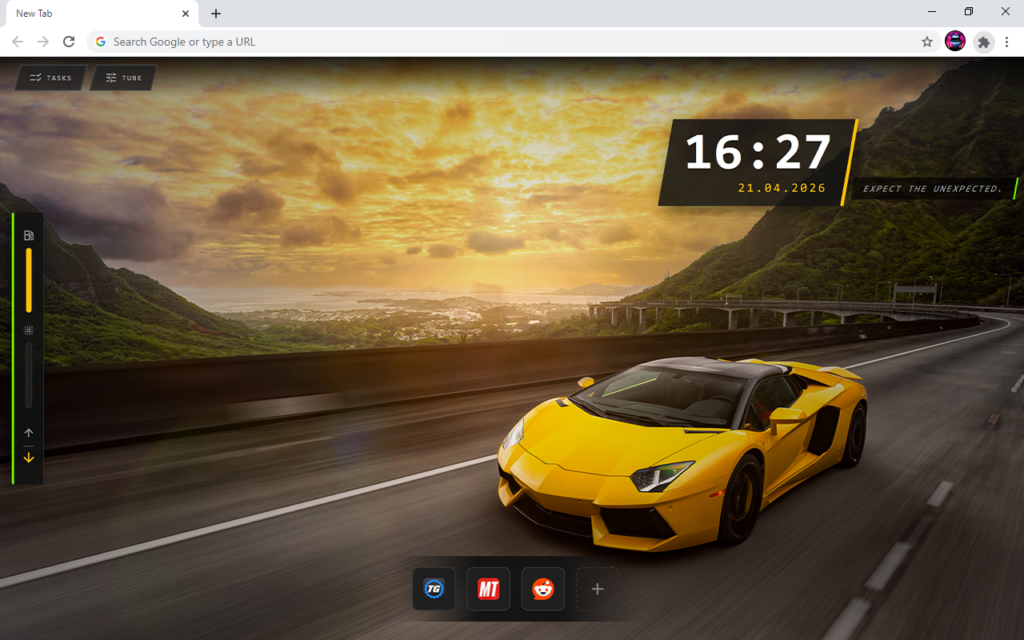1024x640 pixels.
Task: Open the Extensions puzzle-piece menu
Action: (x=984, y=42)
